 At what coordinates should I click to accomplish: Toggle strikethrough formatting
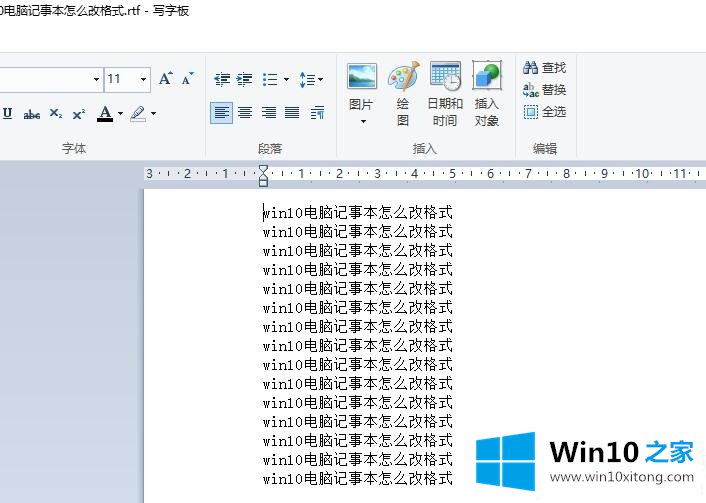32,114
